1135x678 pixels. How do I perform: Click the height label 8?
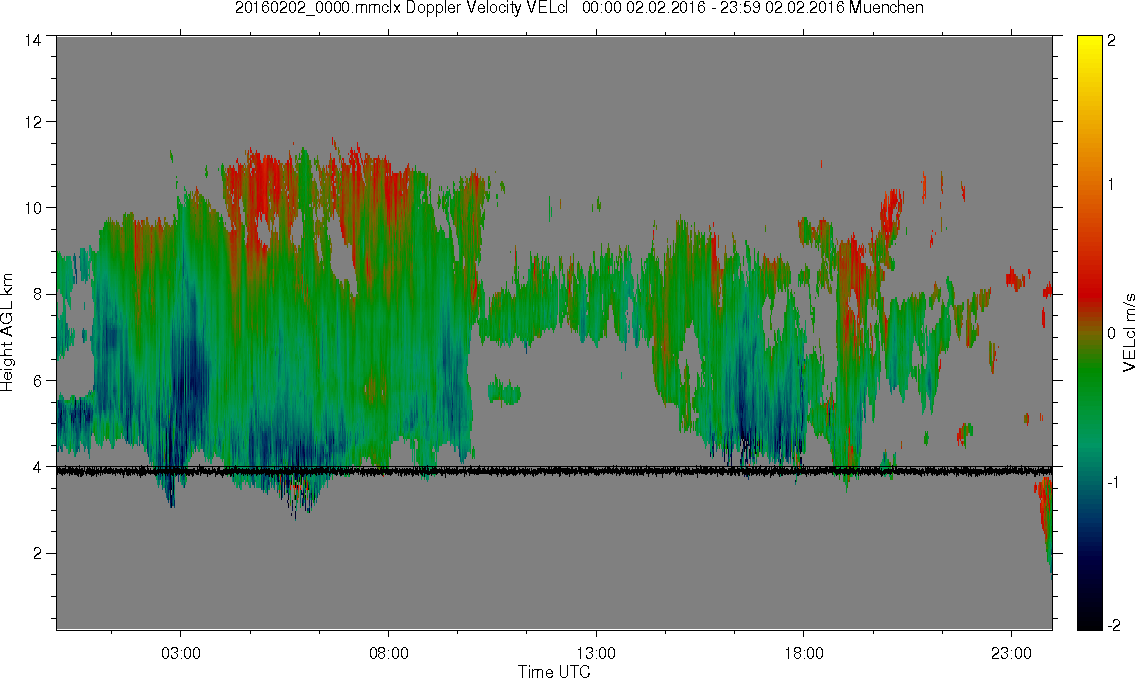point(36,294)
